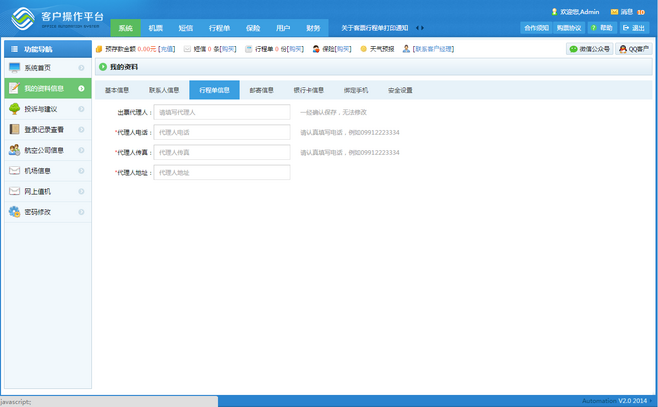This screenshot has width=658, height=407.
Task: Click the 密码修改 gear icon
Action: point(14,212)
